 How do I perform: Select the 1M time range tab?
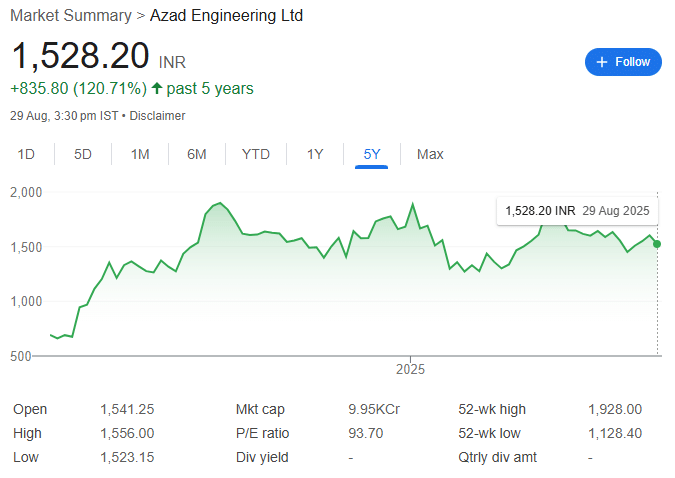[x=140, y=154]
